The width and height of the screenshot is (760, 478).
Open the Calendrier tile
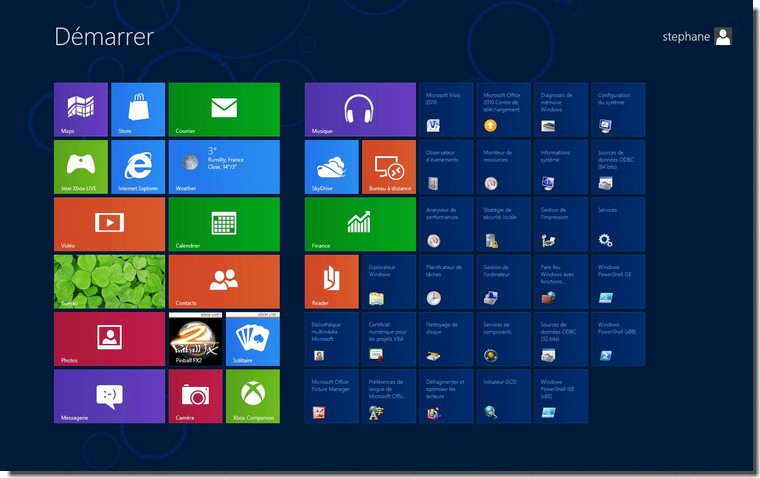(x=224, y=224)
